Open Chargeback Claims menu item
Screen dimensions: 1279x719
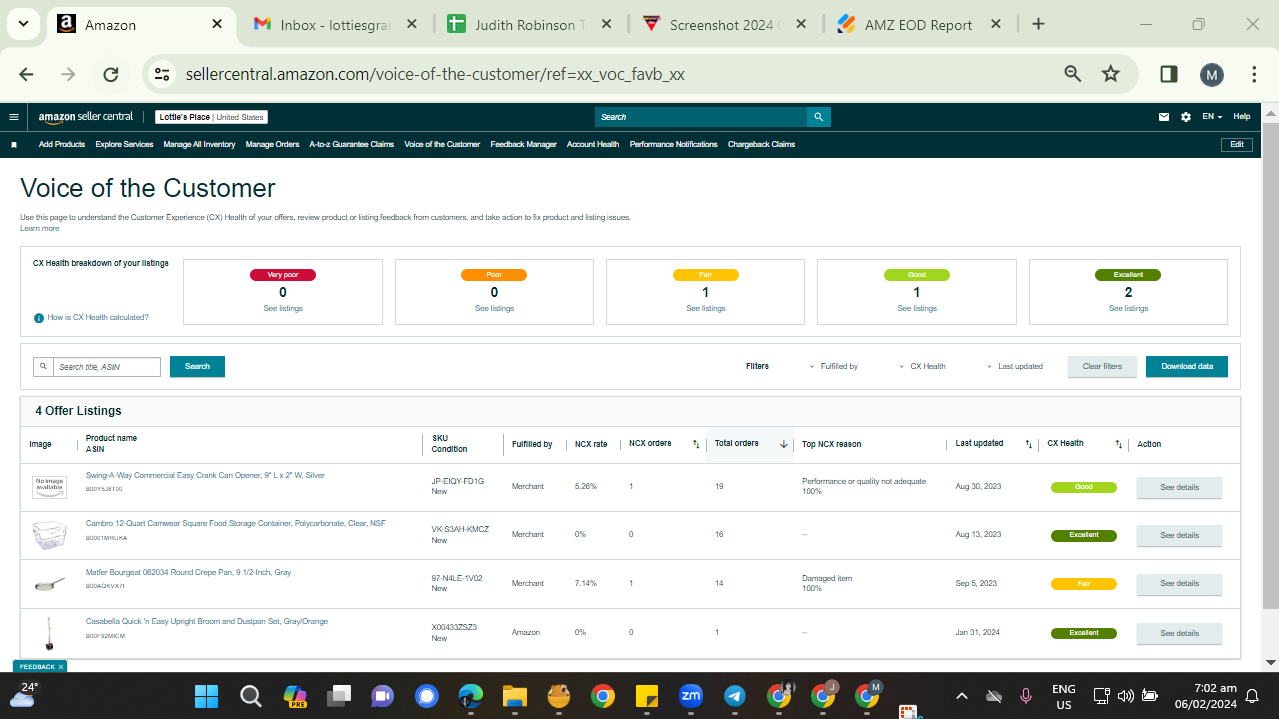click(x=761, y=145)
